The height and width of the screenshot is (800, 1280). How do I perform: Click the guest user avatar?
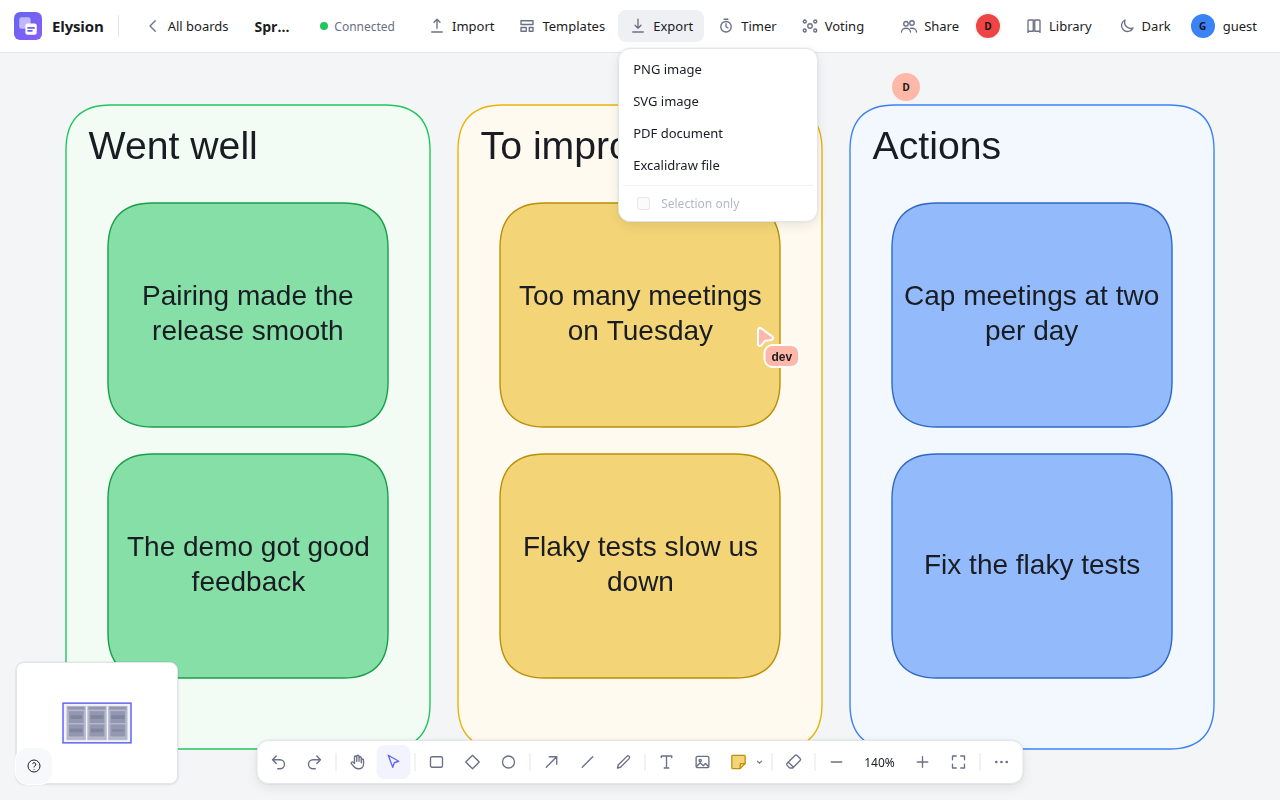tap(1203, 26)
